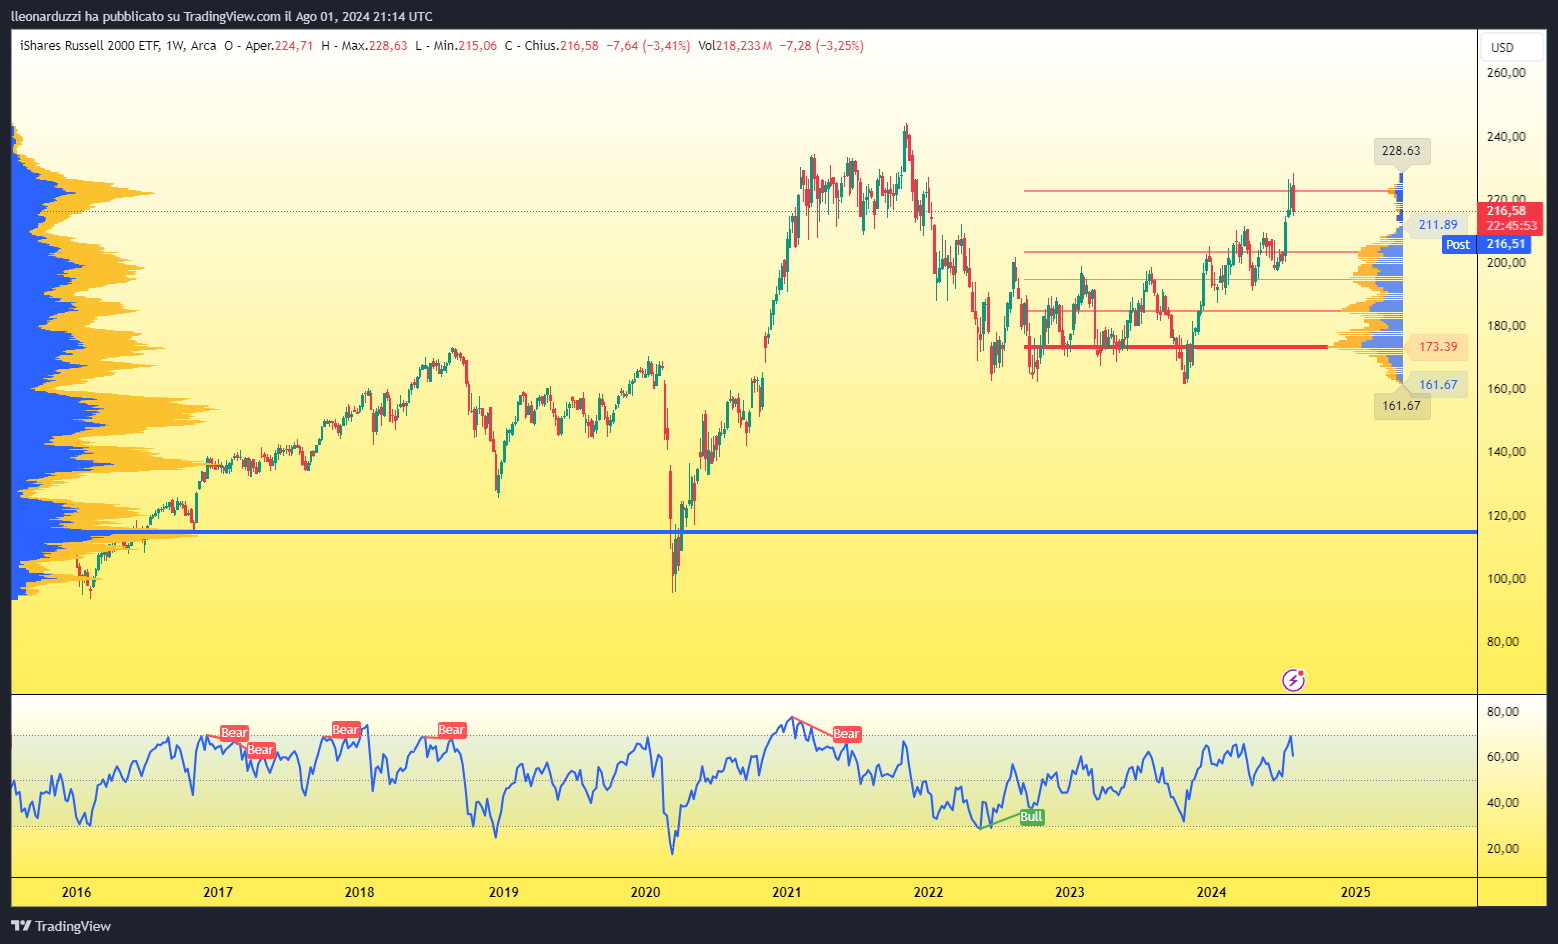Select the thick red horizontal line at 173

[x=1176, y=347]
